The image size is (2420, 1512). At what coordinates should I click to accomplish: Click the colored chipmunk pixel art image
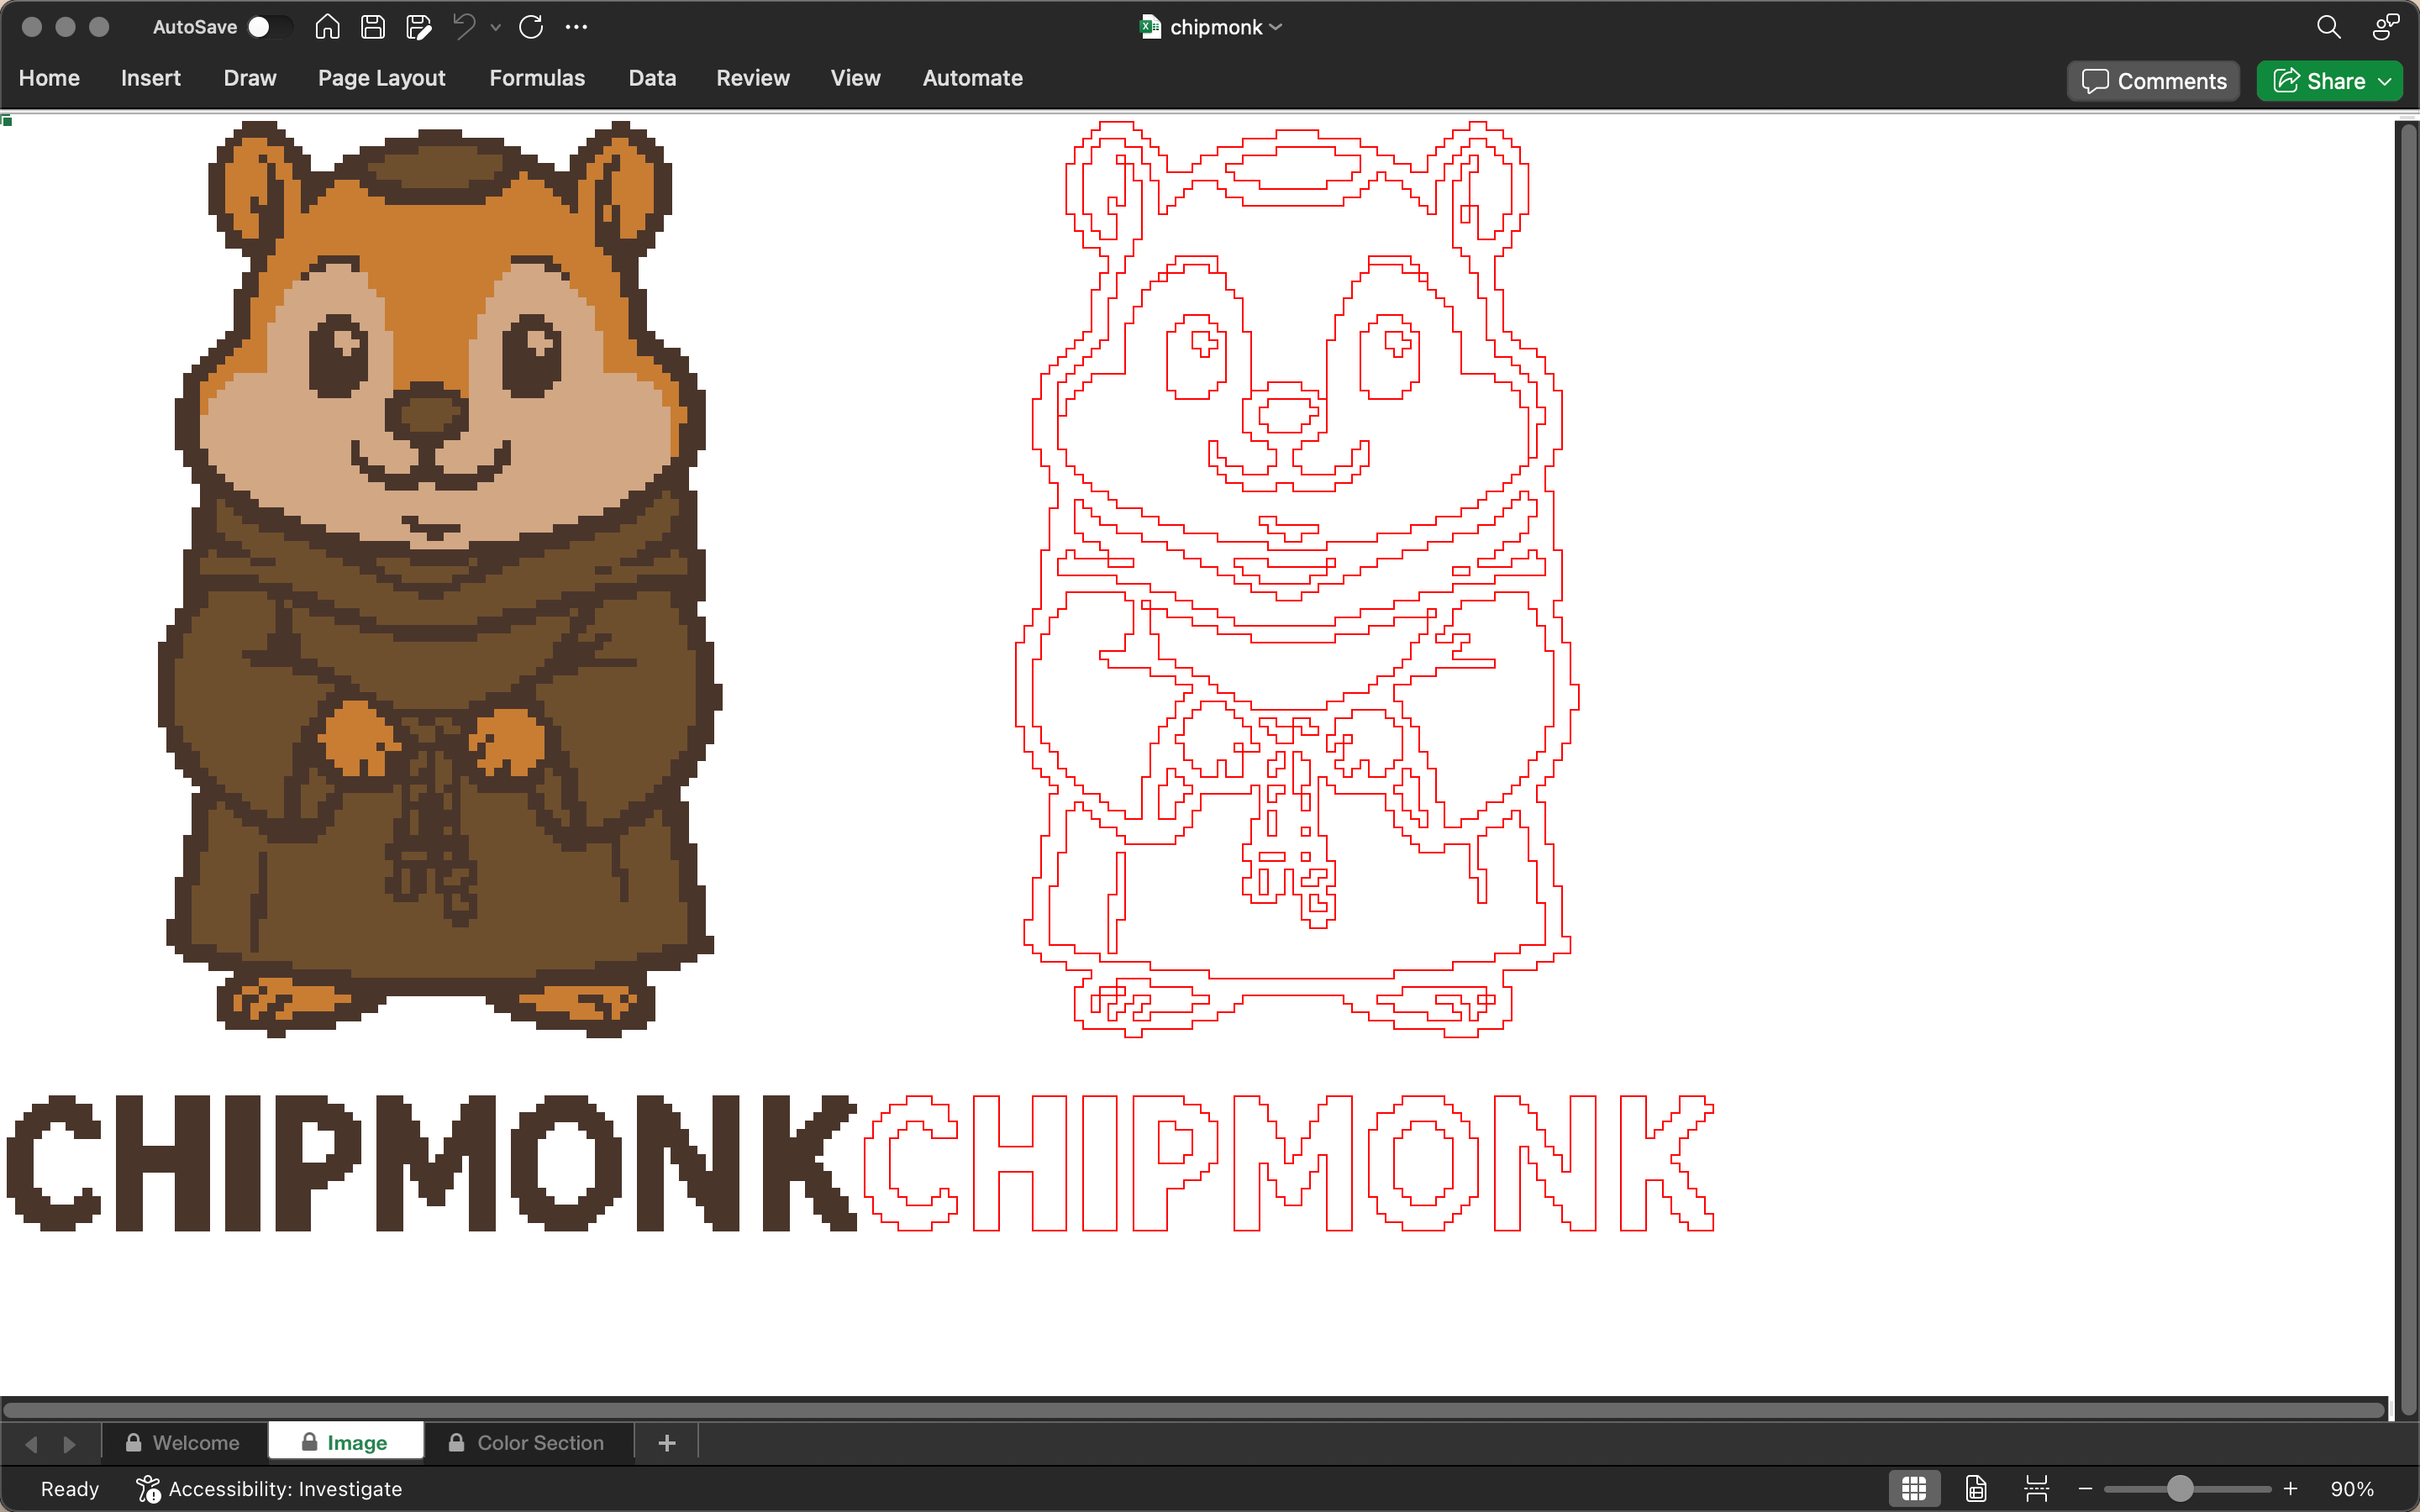[x=440, y=578]
